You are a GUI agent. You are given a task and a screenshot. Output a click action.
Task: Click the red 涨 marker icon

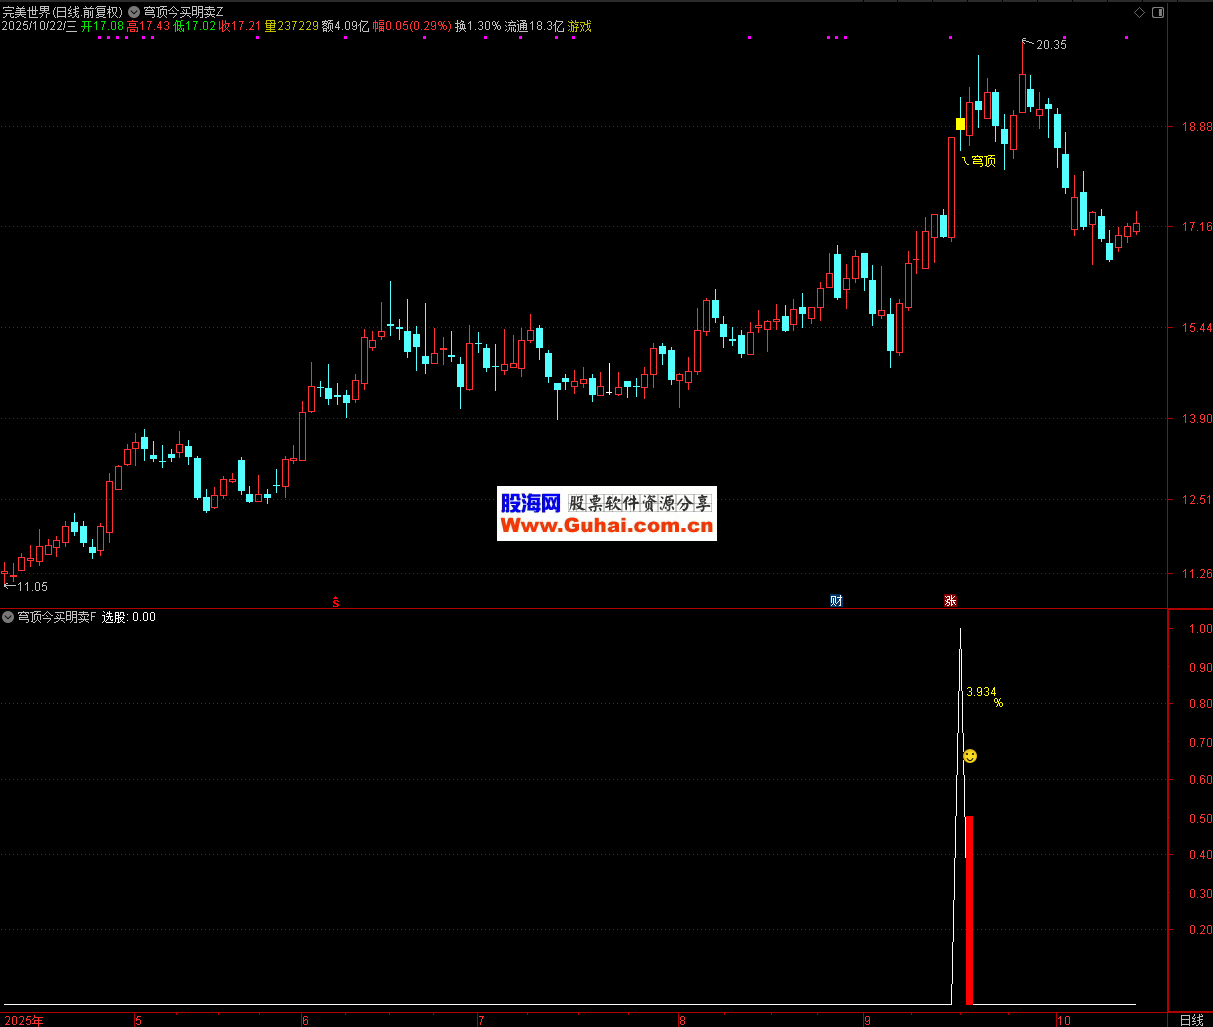[x=950, y=601]
